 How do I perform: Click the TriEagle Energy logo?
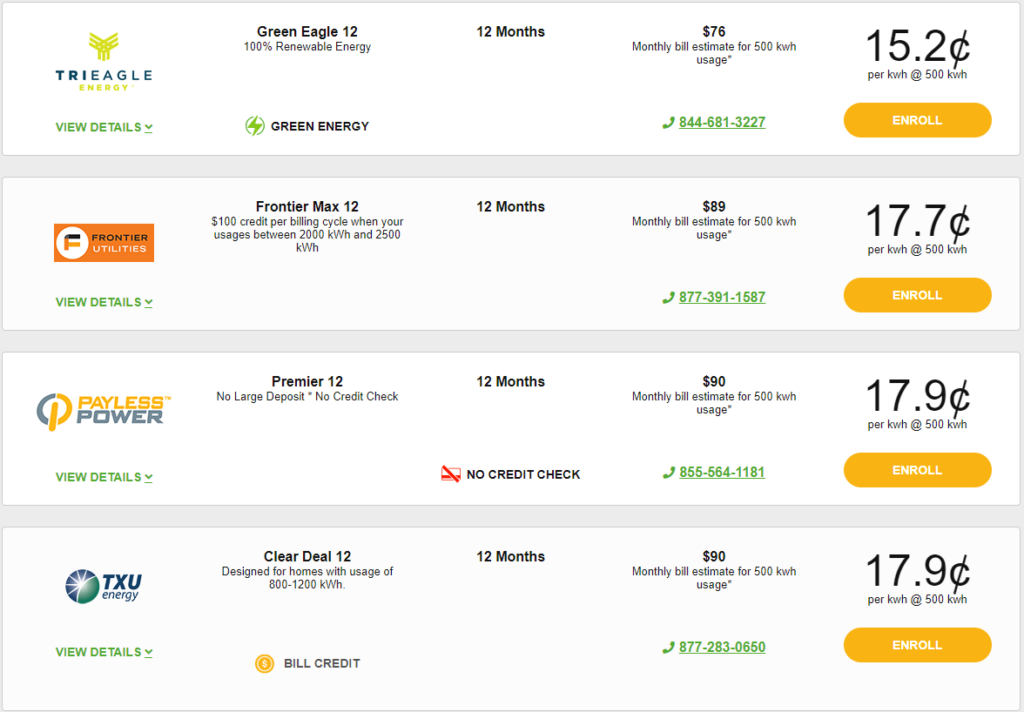coord(104,62)
